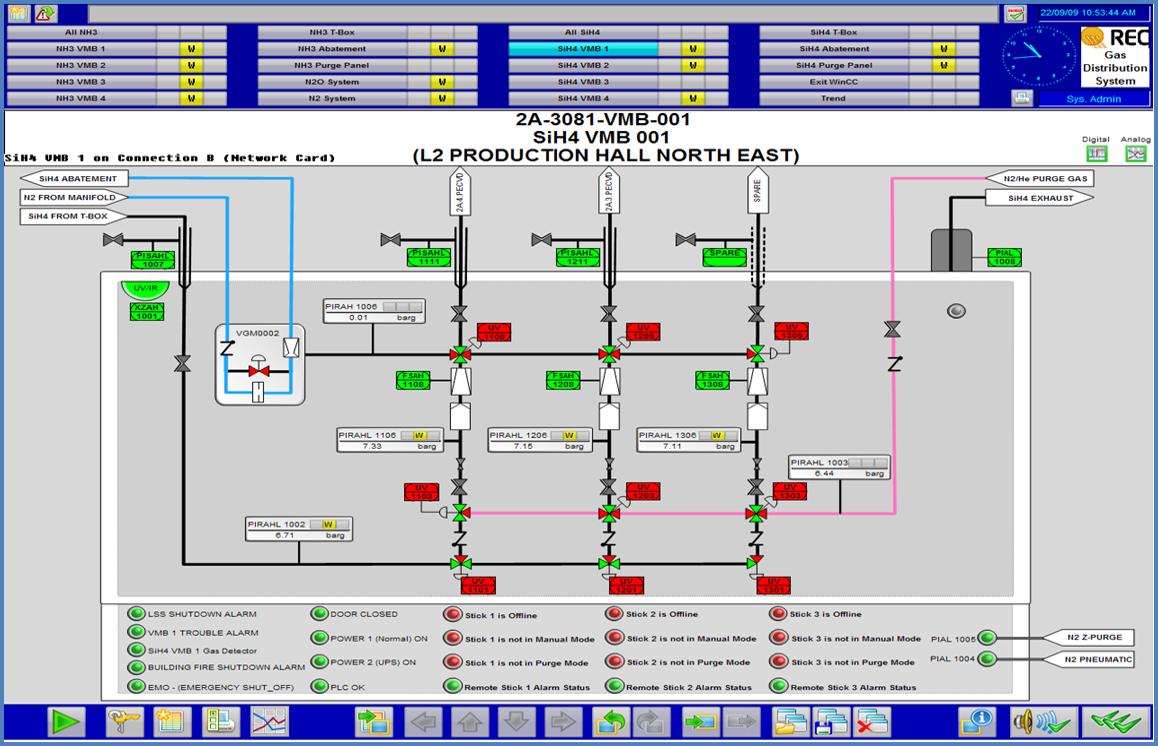Select the FSAH 1208 flow switch tag
The height and width of the screenshot is (746, 1158).
pyautogui.click(x=563, y=380)
